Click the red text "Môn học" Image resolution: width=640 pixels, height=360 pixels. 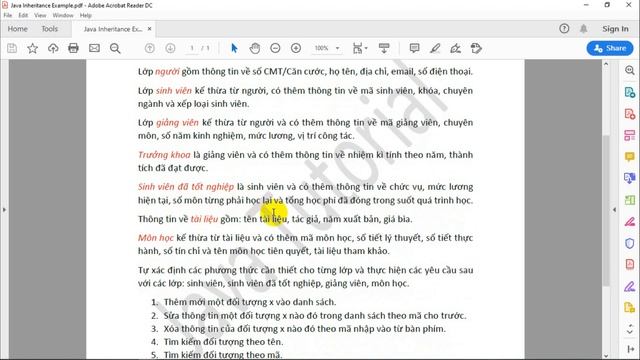(156, 238)
